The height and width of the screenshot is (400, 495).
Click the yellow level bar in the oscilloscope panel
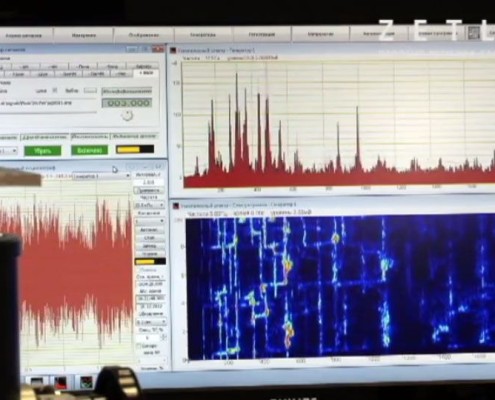tap(150, 262)
